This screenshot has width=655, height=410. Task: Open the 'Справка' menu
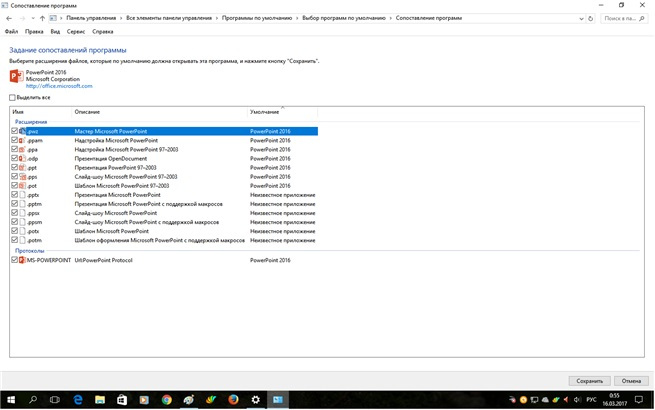coord(103,32)
